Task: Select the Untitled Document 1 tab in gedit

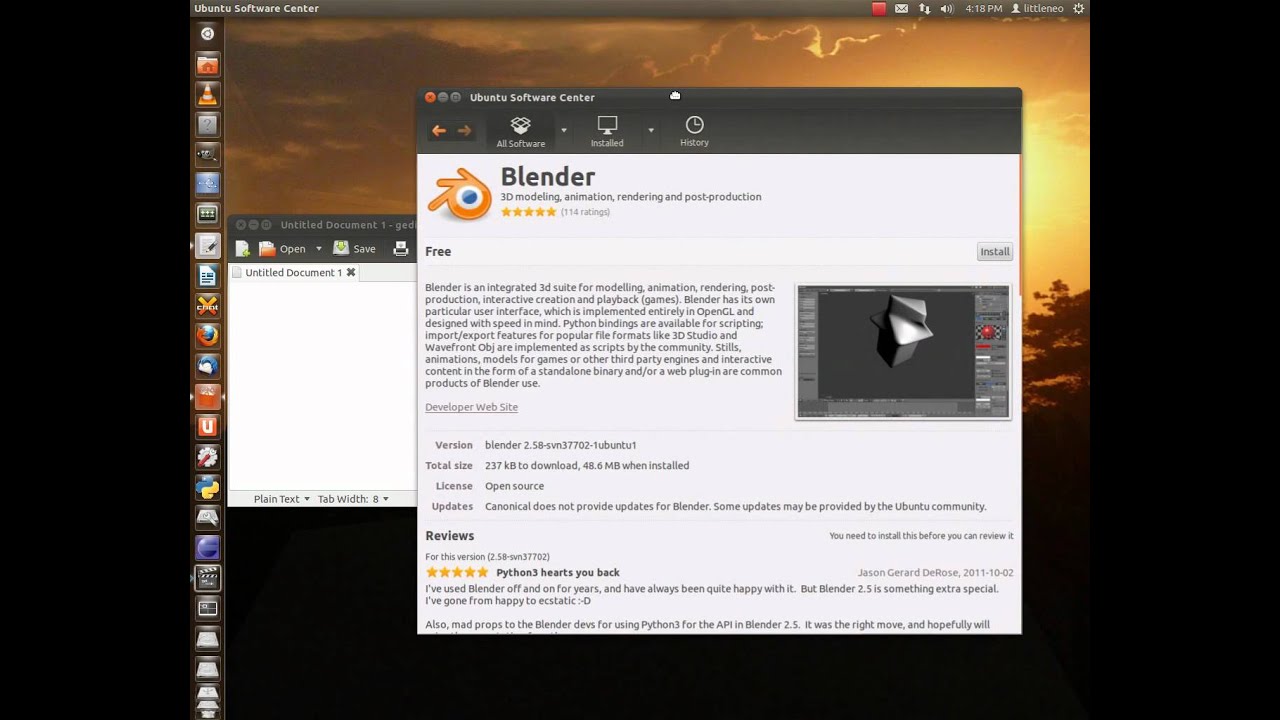Action: click(293, 272)
